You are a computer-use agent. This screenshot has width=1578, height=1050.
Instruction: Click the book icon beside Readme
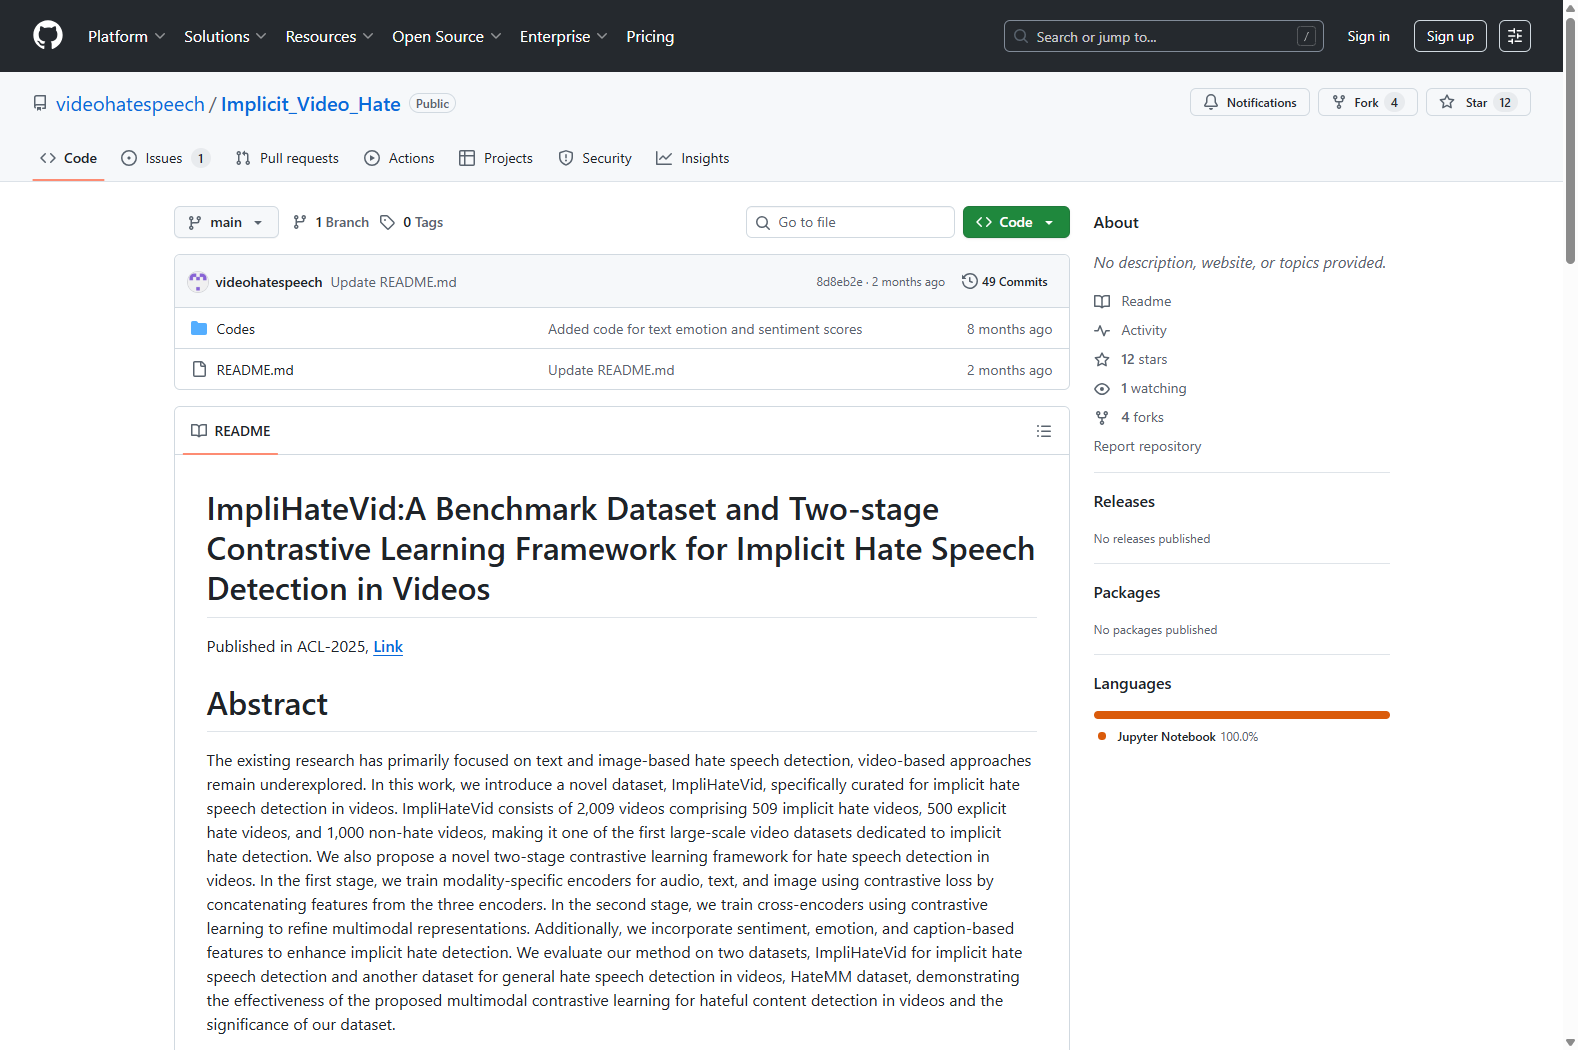1102,301
